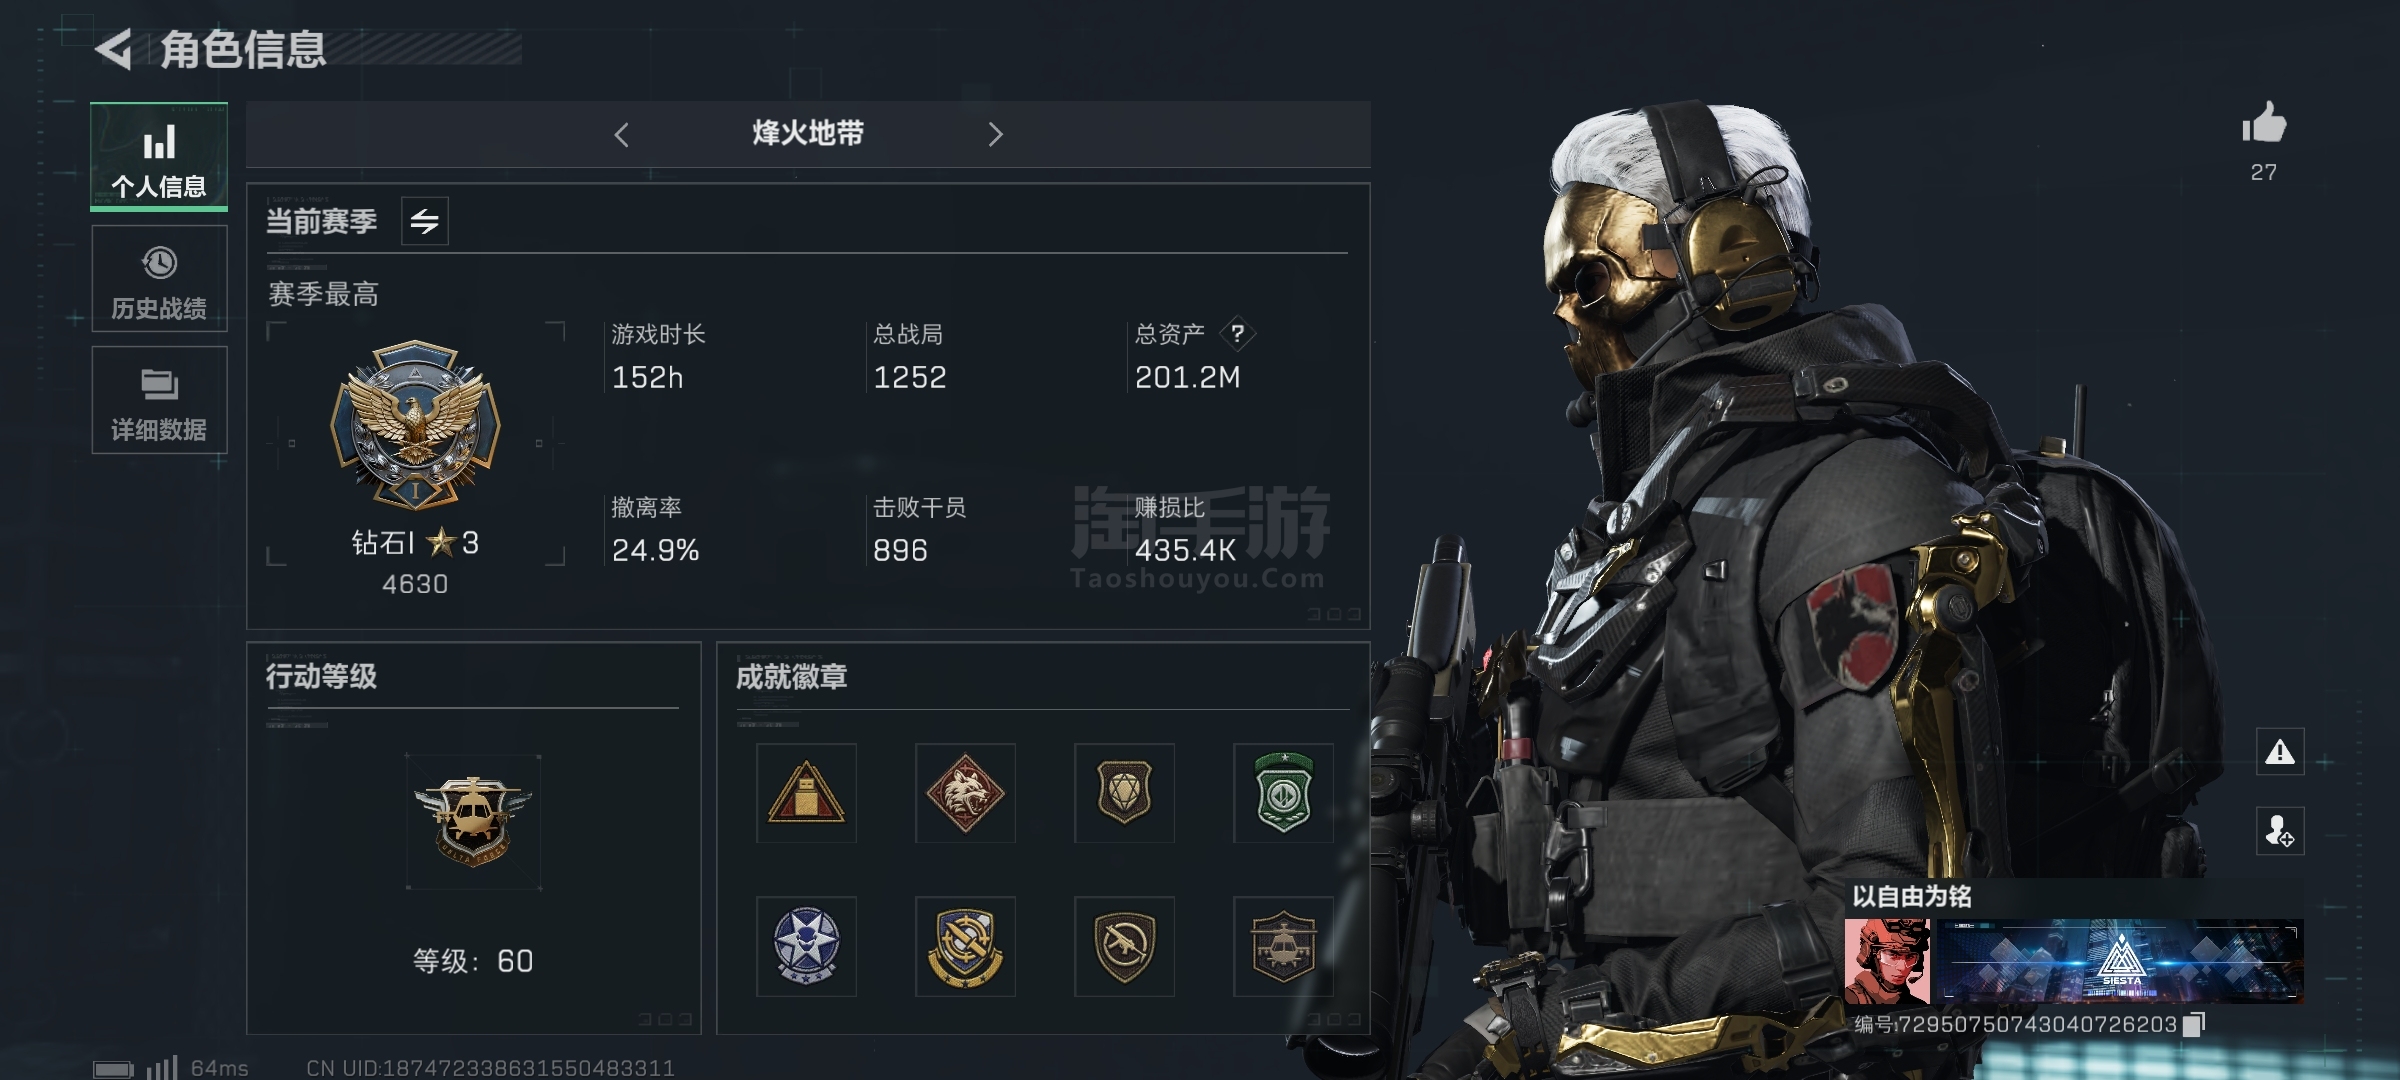Add the player as a friend
This screenshot has width=2400, height=1080.
2280,831
